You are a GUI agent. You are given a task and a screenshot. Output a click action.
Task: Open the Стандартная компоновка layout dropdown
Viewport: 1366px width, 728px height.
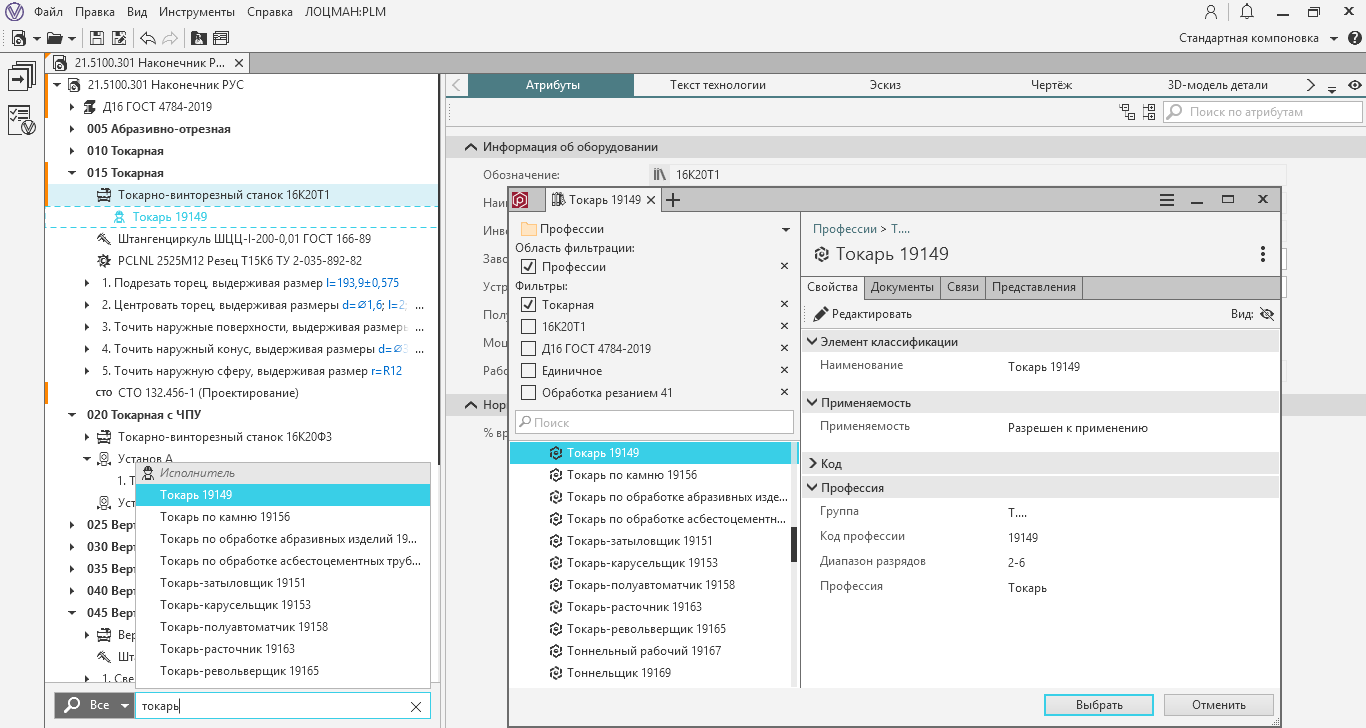click(1334, 38)
